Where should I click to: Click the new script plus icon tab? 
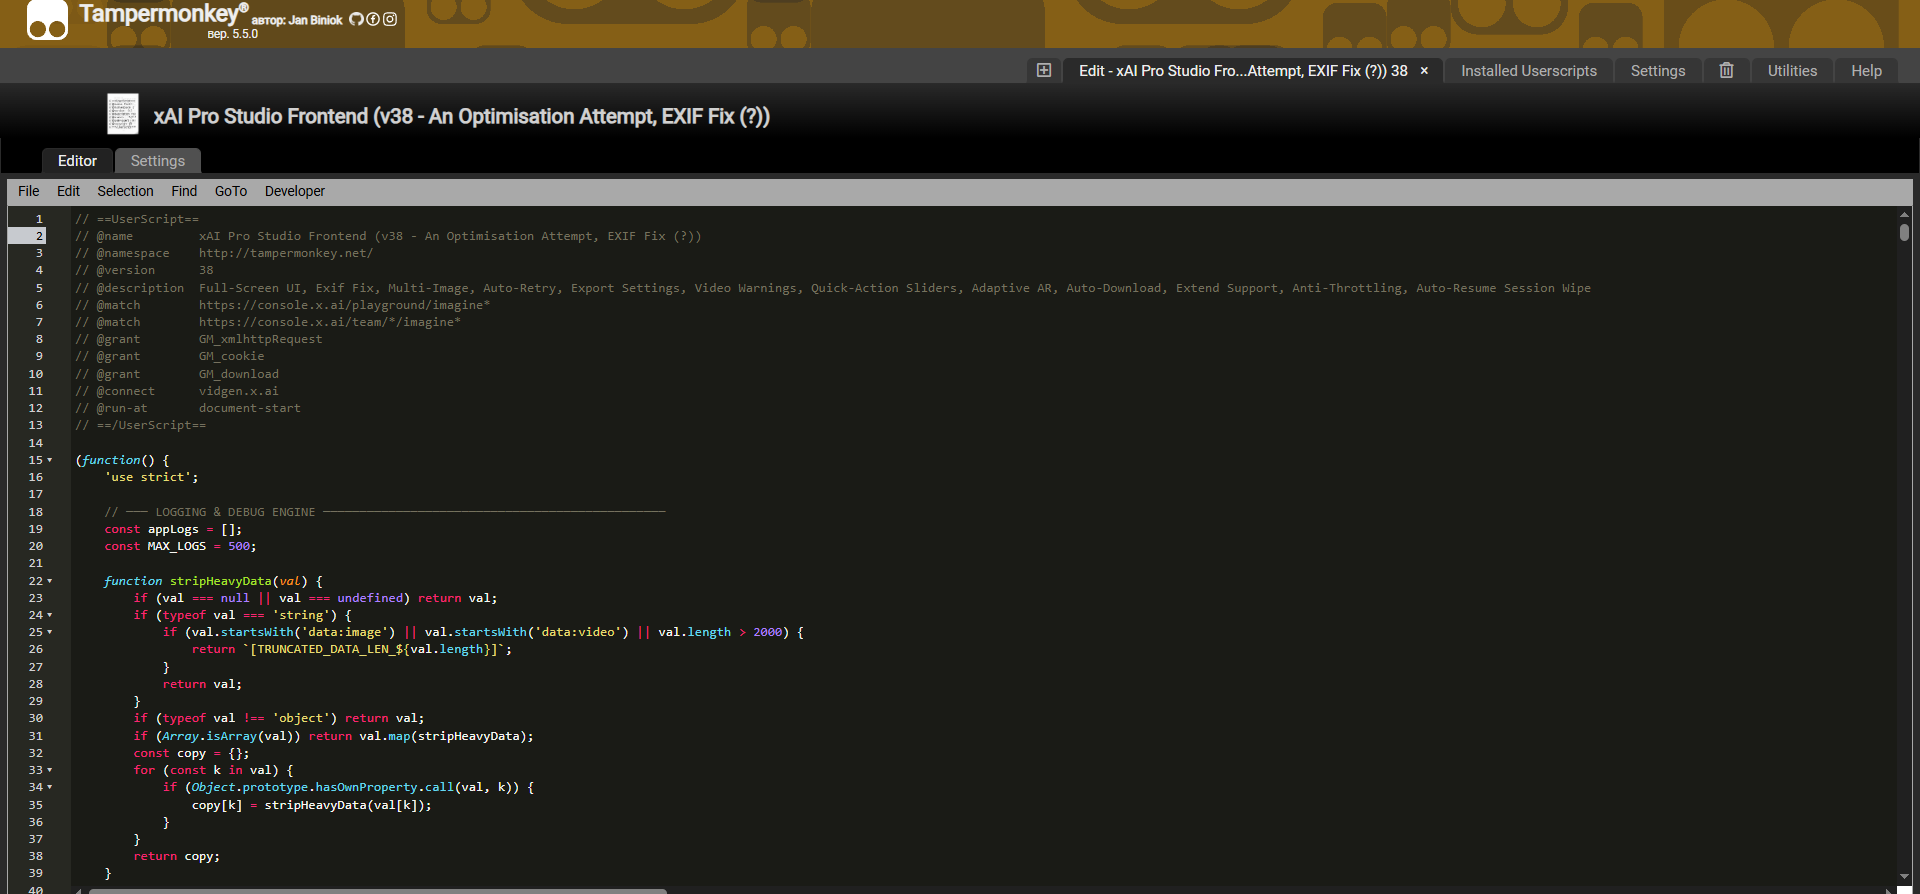coord(1044,70)
